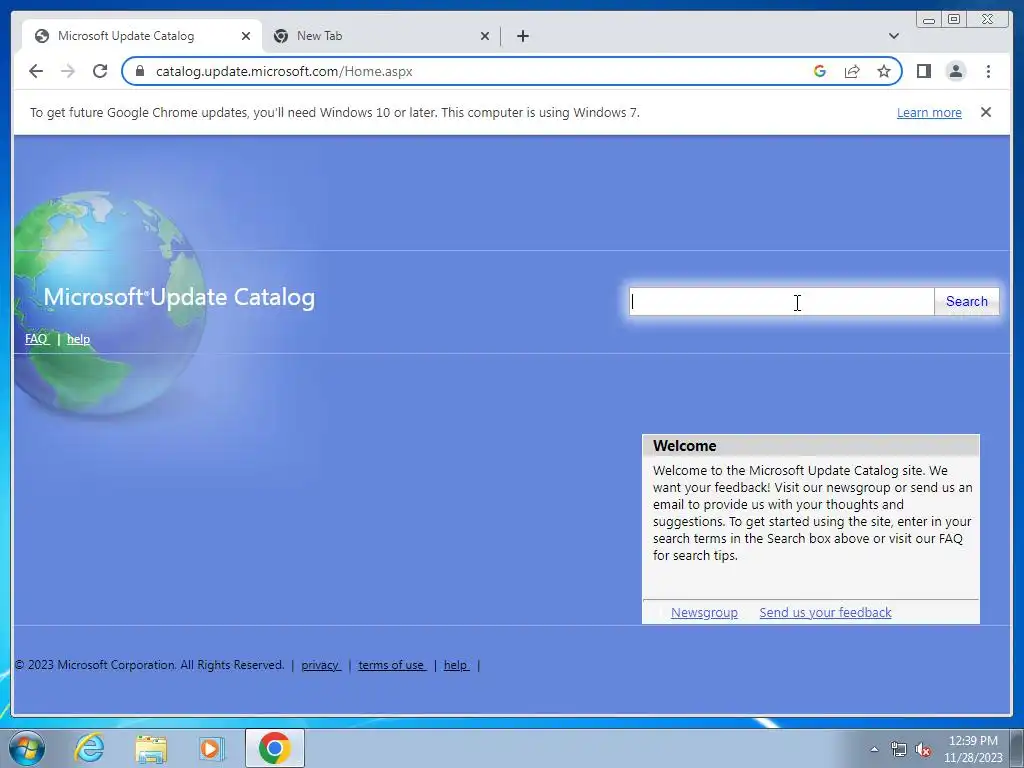The height and width of the screenshot is (768, 1024).
Task: Open the taskbar clock and date
Action: tap(973, 749)
